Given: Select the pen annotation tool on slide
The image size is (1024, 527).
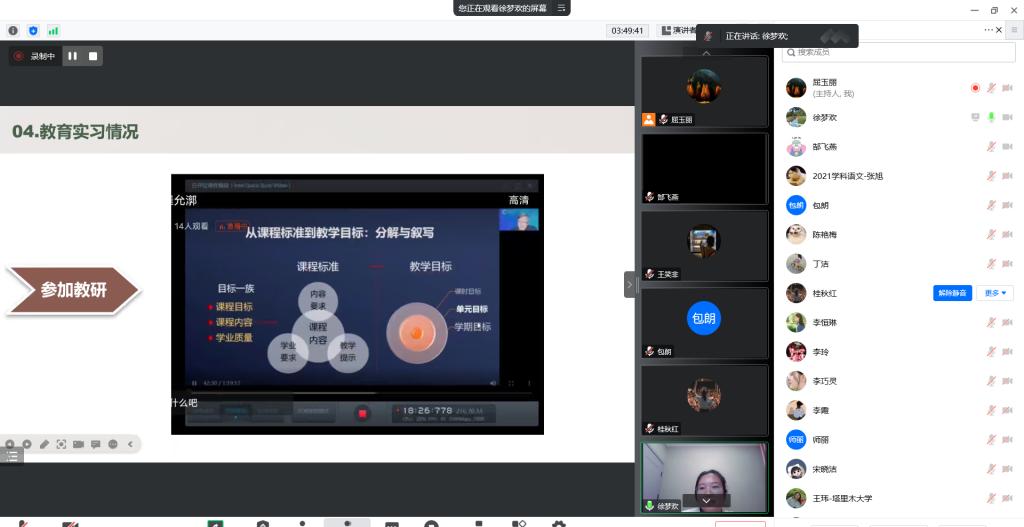Looking at the screenshot, I should [44, 444].
